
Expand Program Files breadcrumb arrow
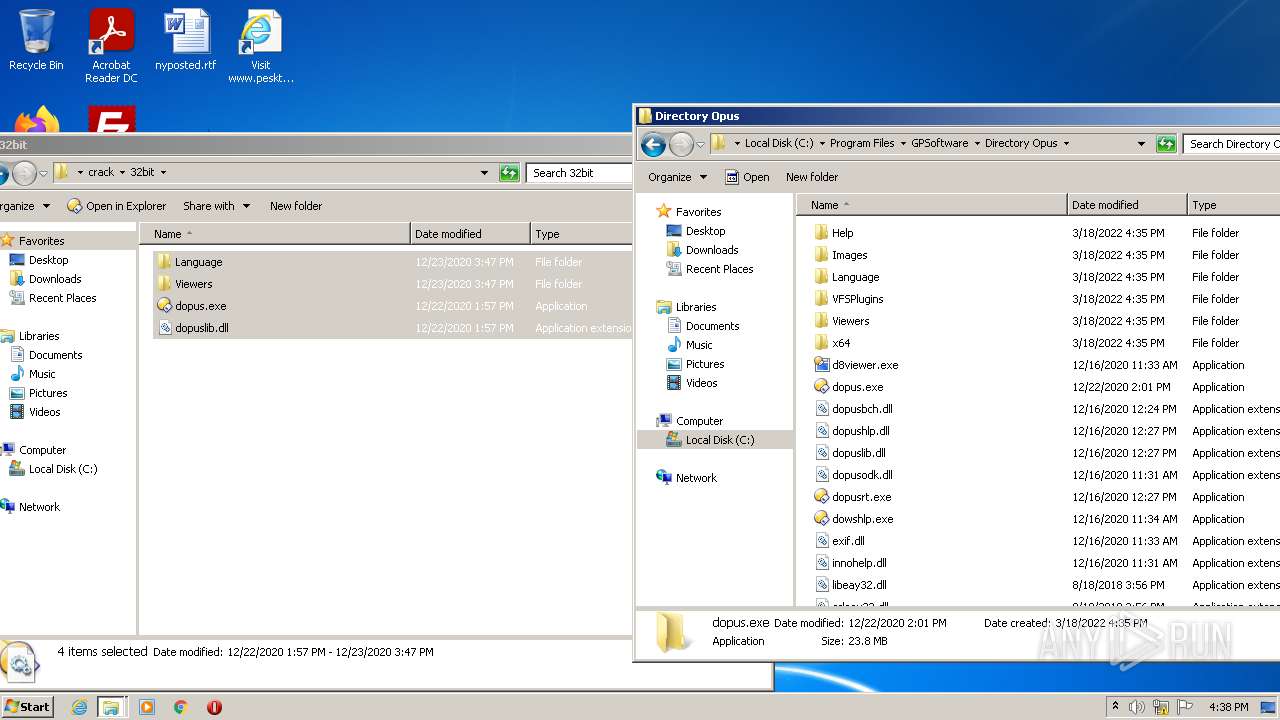click(903, 144)
